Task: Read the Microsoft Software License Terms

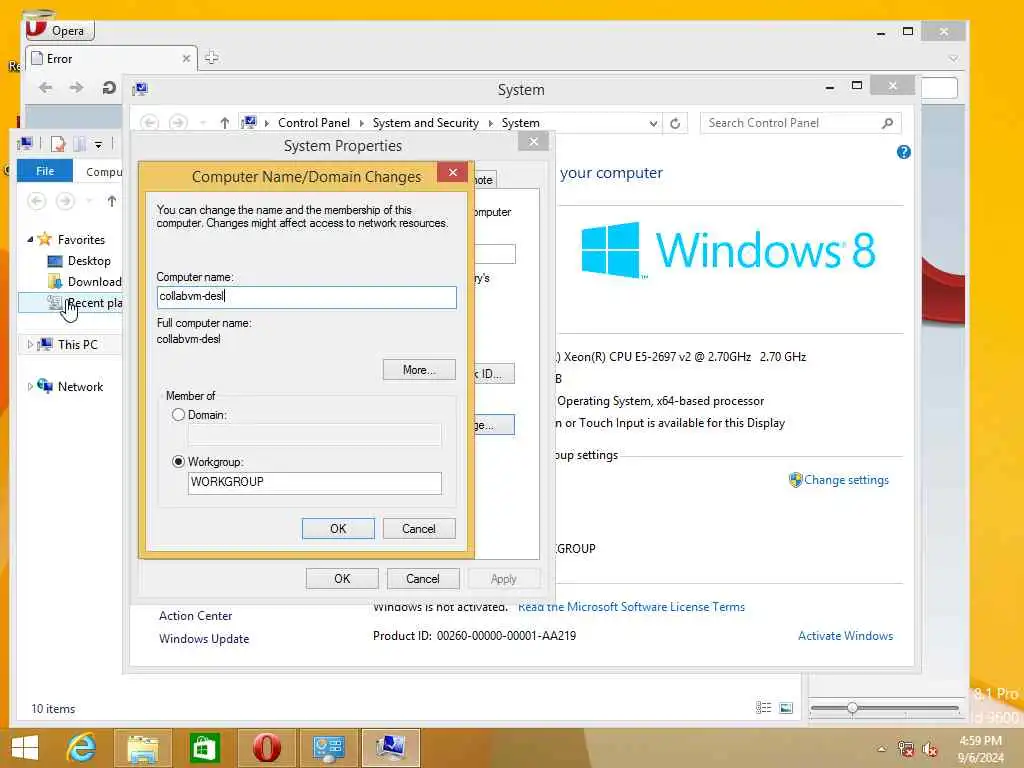Action: point(632,607)
